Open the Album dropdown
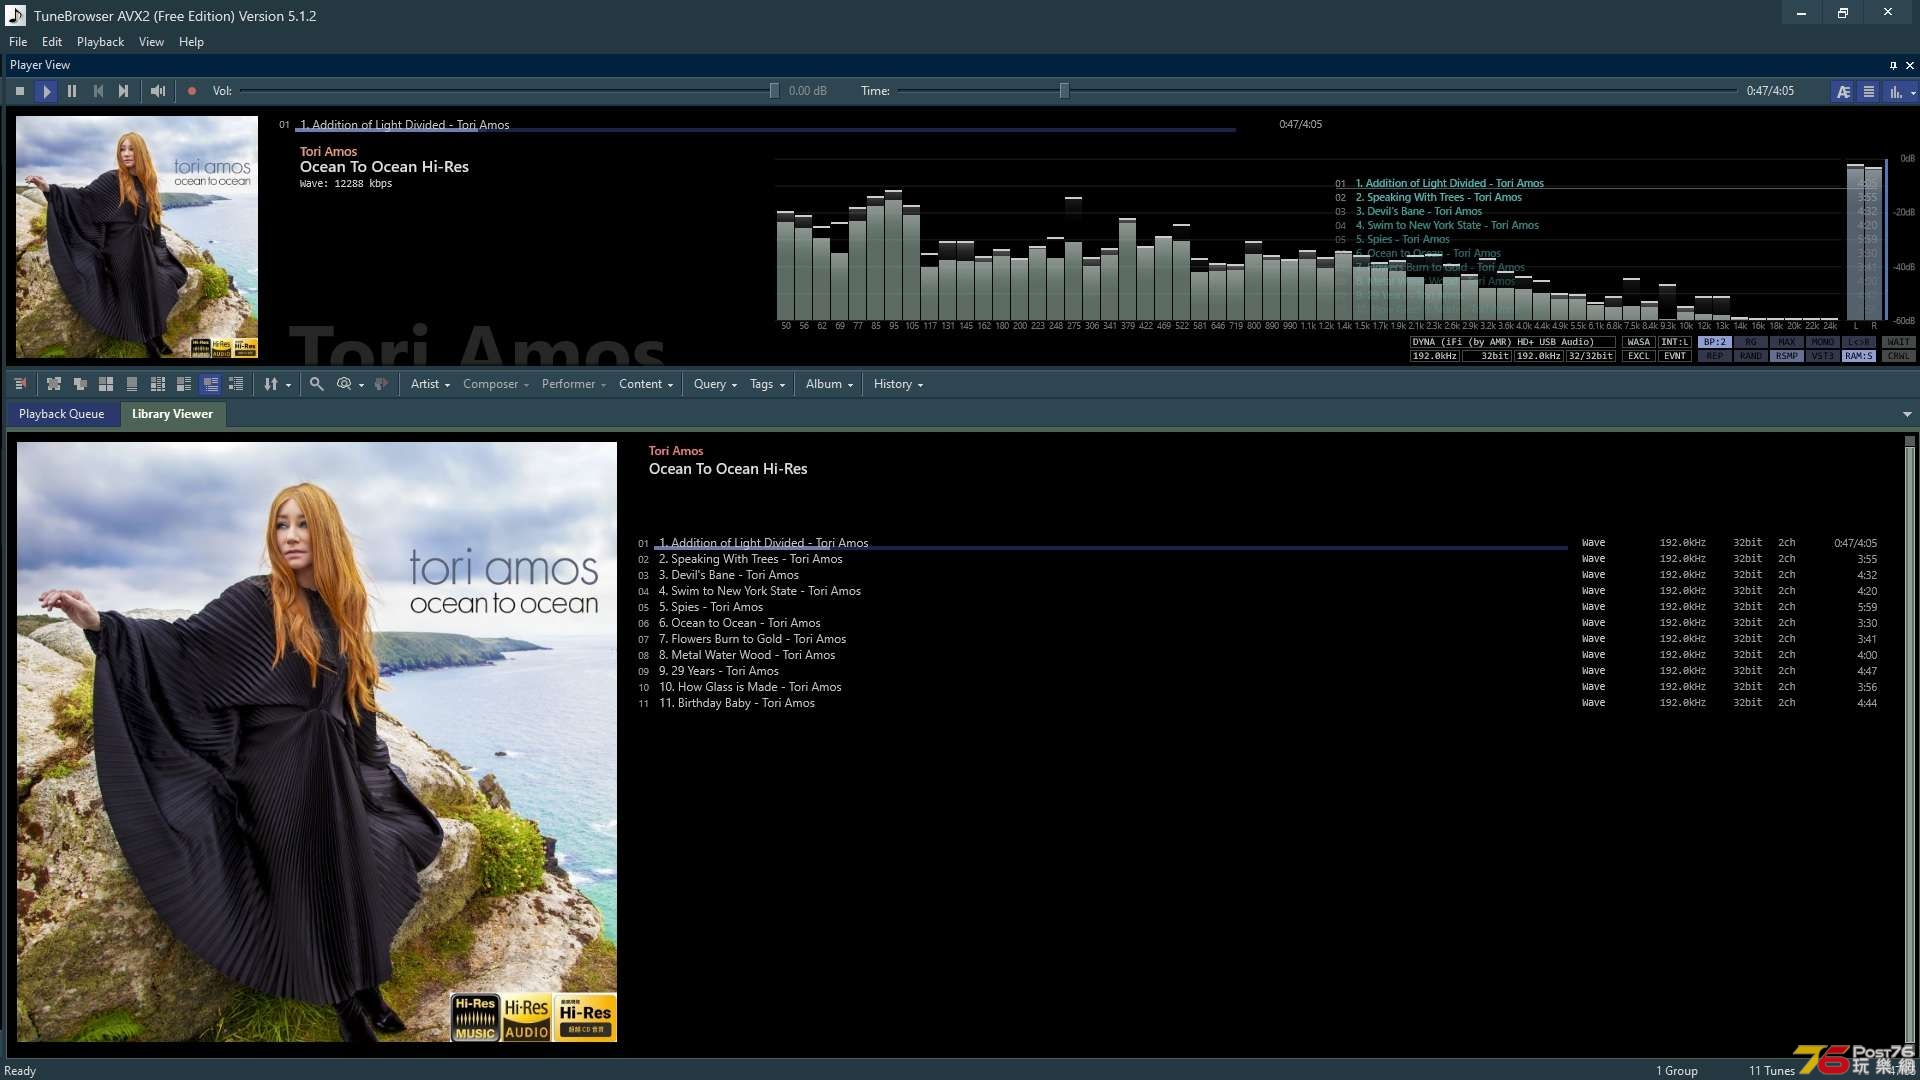 (829, 384)
